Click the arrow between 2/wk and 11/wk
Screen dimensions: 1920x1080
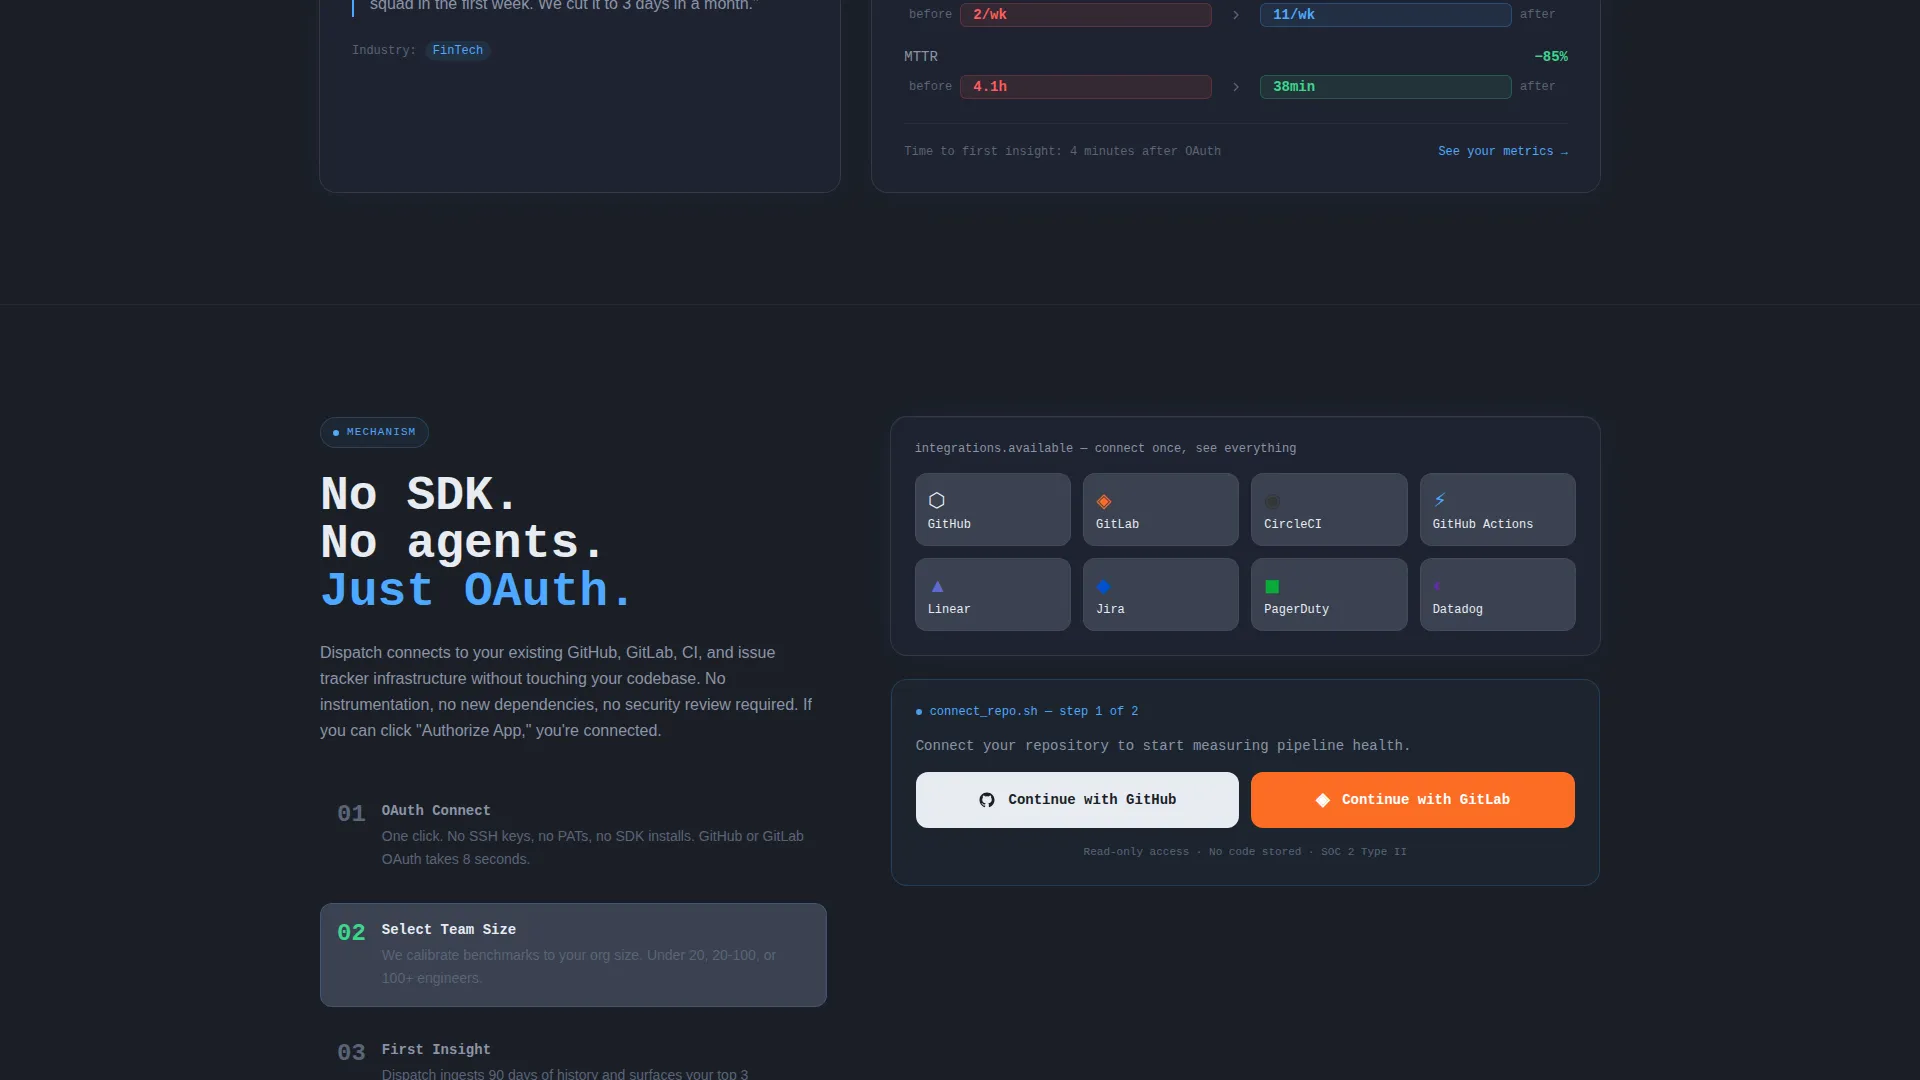pyautogui.click(x=1236, y=15)
